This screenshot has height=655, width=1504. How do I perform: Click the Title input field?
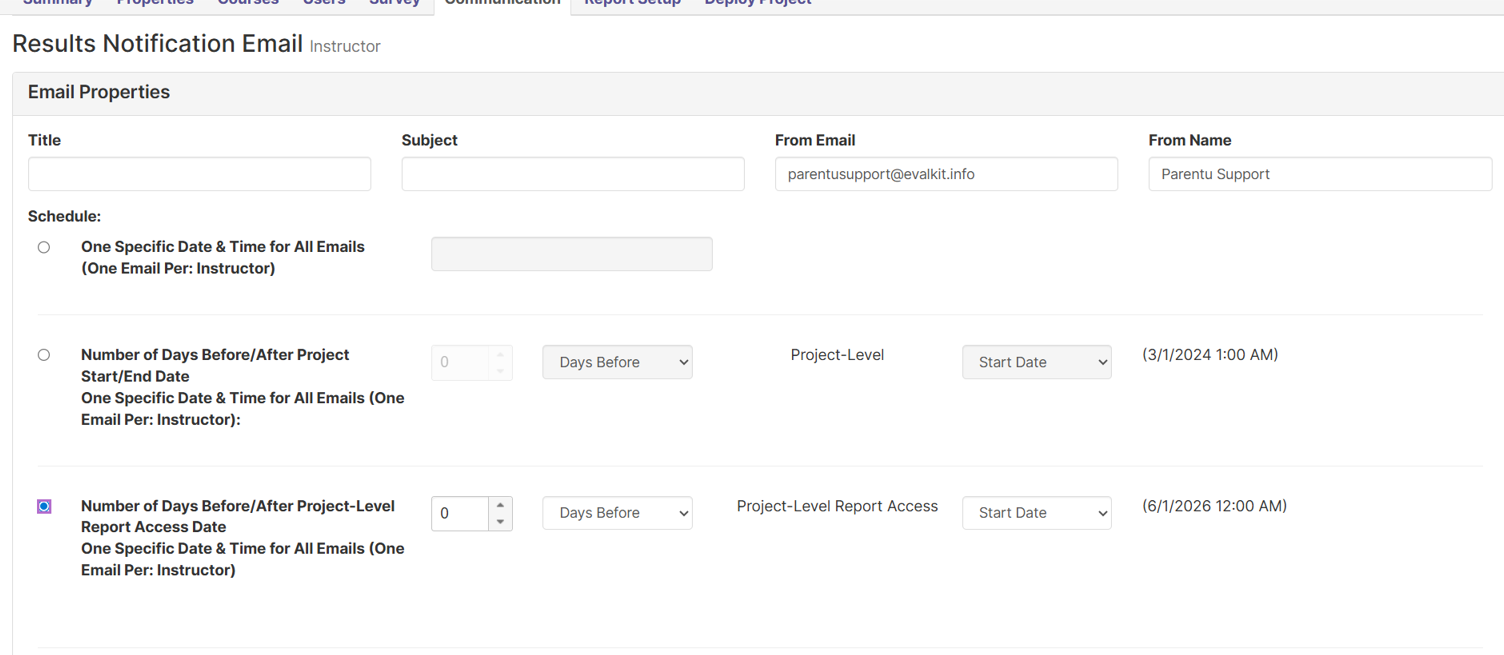pyautogui.click(x=200, y=174)
